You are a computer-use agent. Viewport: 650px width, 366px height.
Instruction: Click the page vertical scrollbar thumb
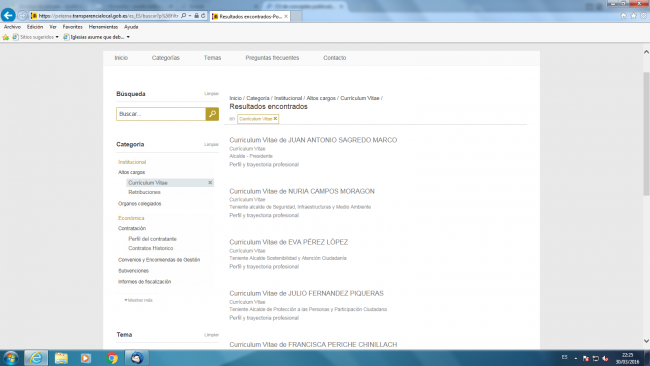coord(646,133)
